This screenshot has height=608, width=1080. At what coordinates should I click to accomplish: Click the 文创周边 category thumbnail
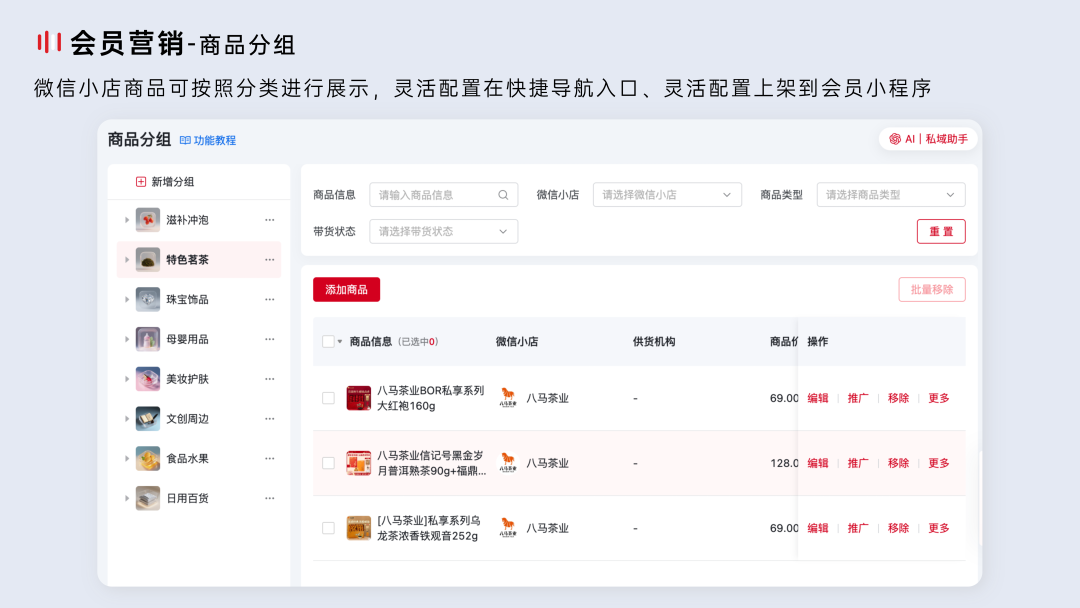pyautogui.click(x=147, y=418)
